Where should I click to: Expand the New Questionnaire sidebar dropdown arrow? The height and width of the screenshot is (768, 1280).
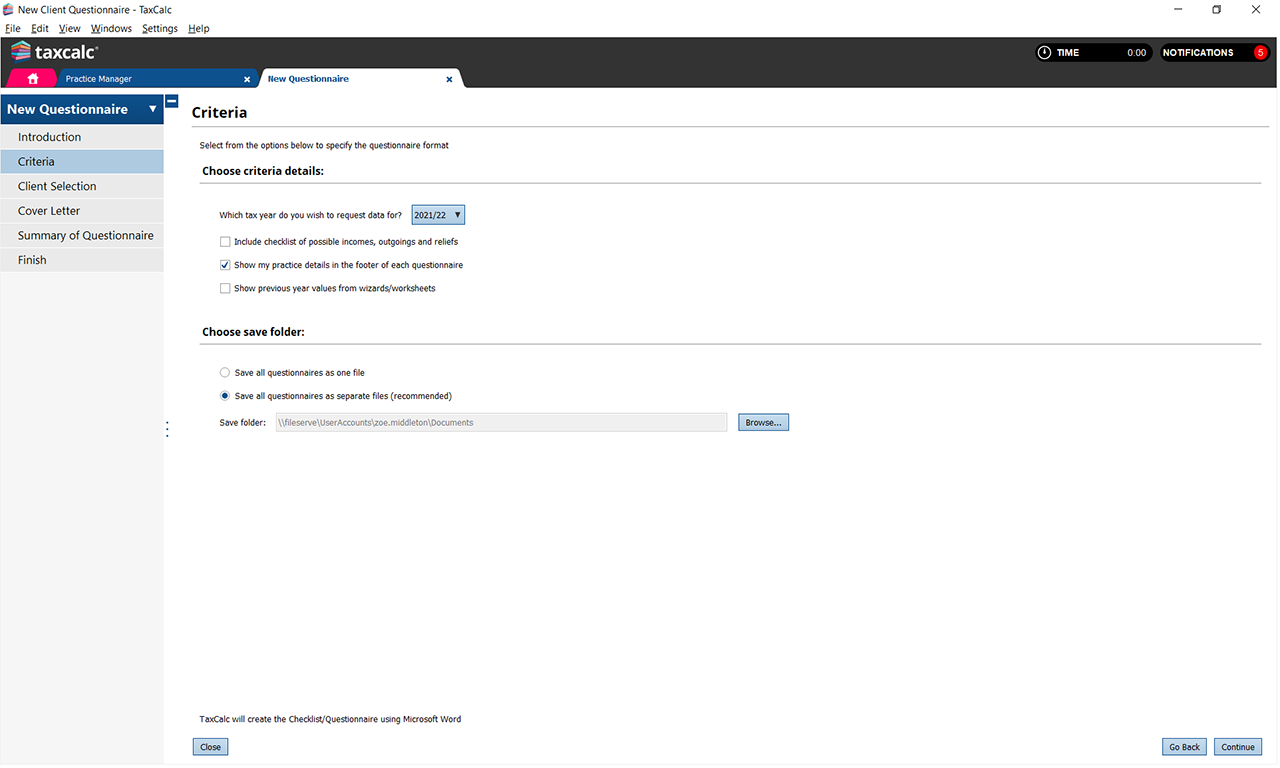point(152,109)
